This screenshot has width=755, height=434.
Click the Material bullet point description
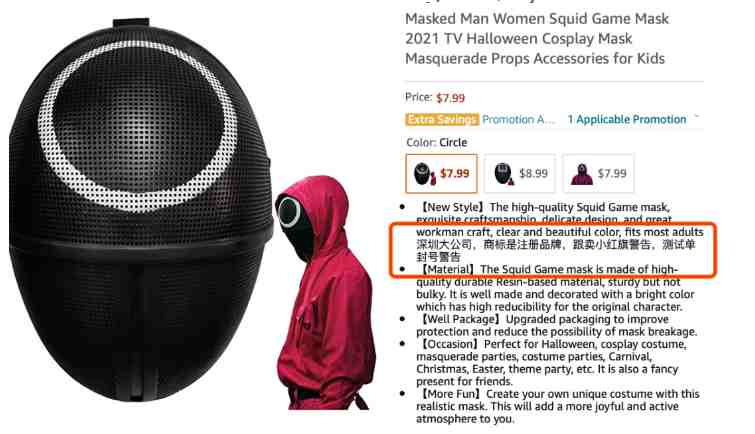[555, 288]
